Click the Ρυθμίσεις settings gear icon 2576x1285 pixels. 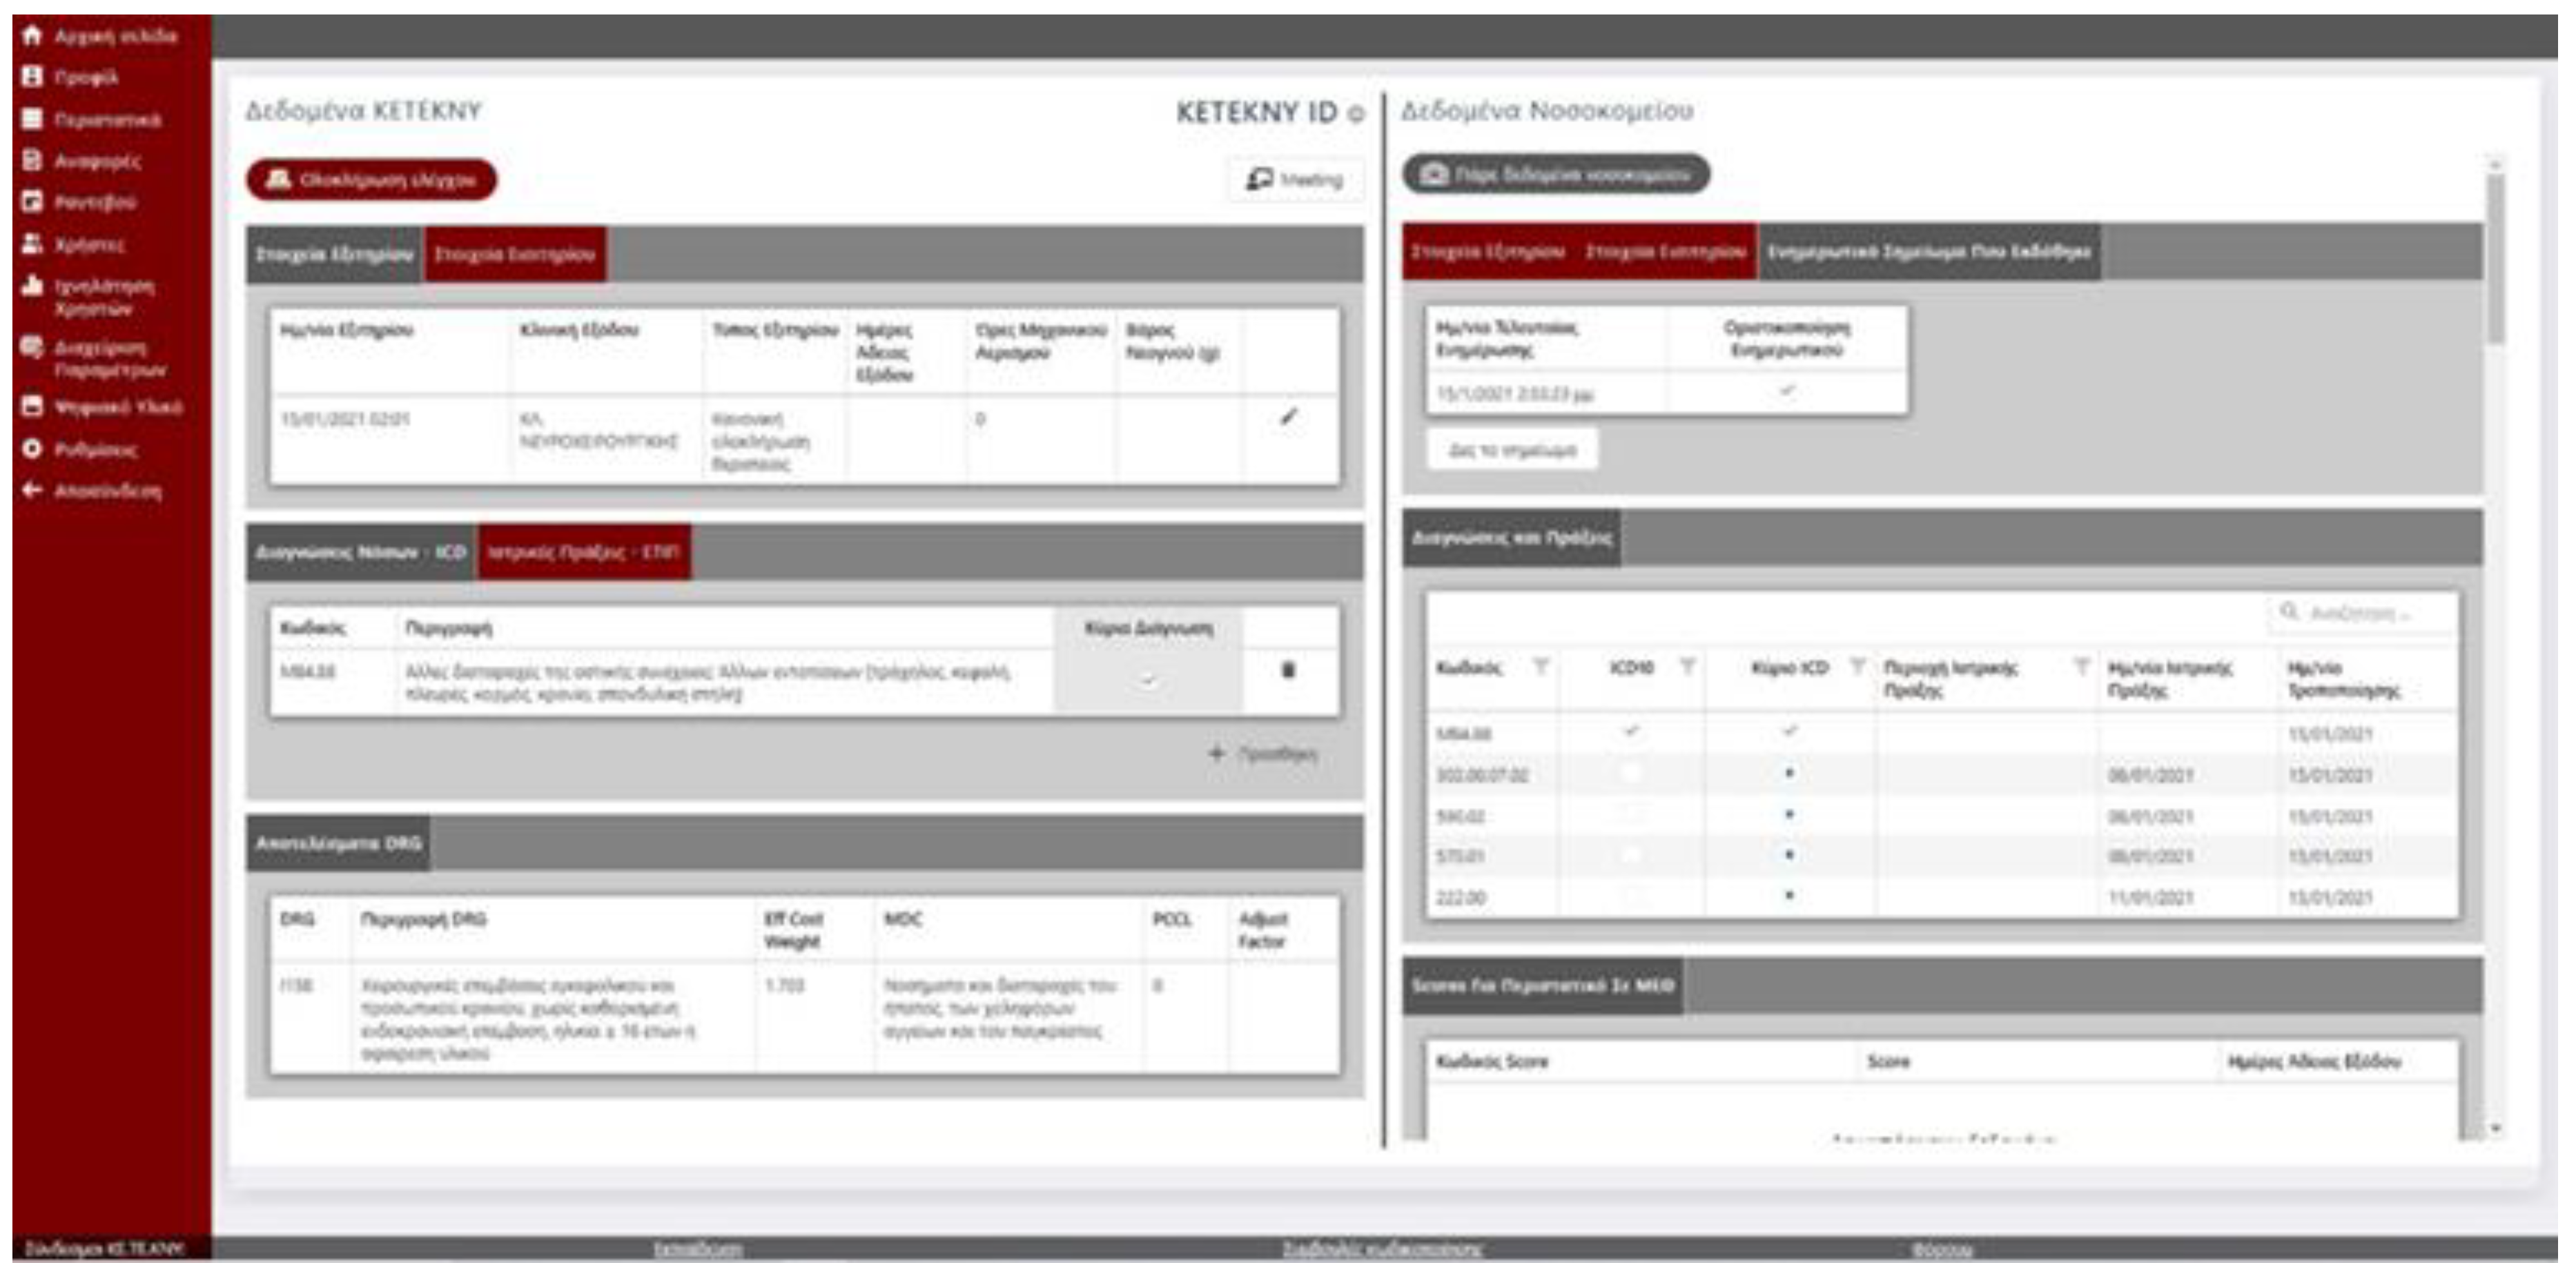32,449
